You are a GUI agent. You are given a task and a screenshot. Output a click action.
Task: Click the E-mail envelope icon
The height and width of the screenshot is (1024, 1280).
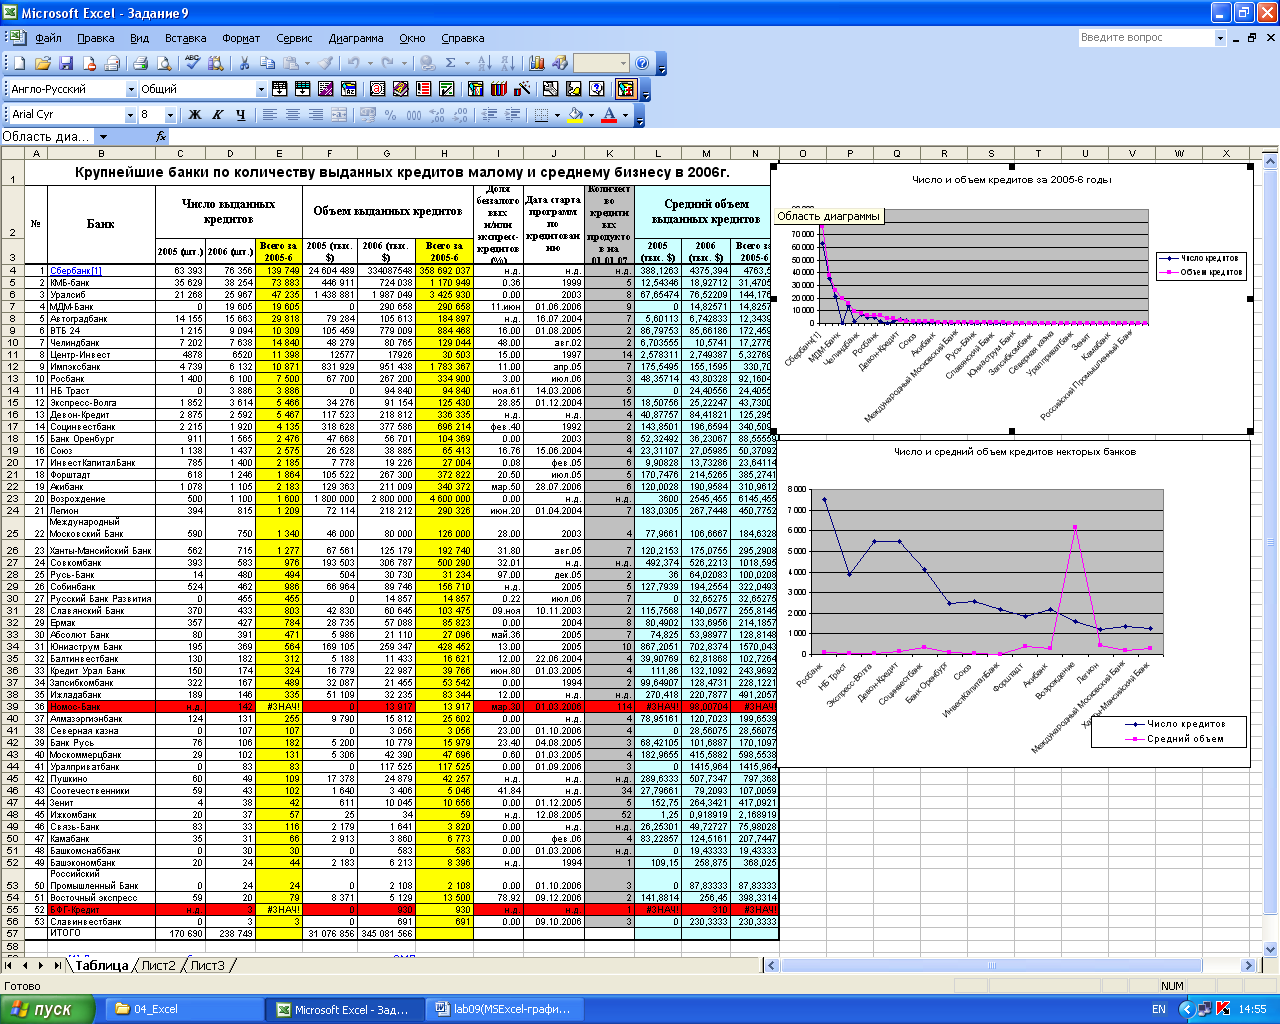click(x=112, y=63)
